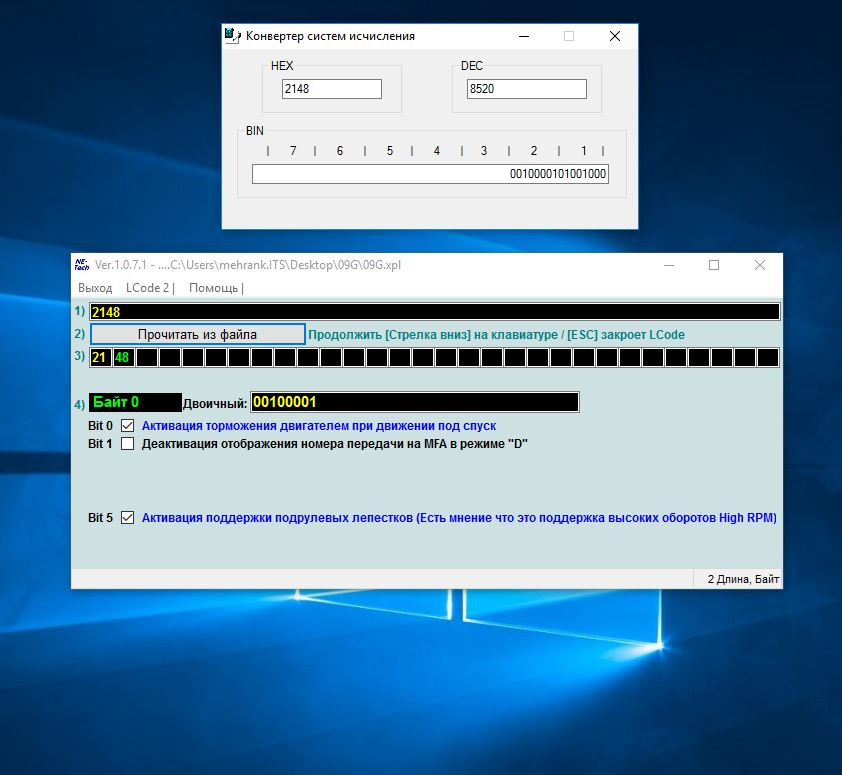
Task: Select byte cell 48 in row 3
Action: coord(124,357)
